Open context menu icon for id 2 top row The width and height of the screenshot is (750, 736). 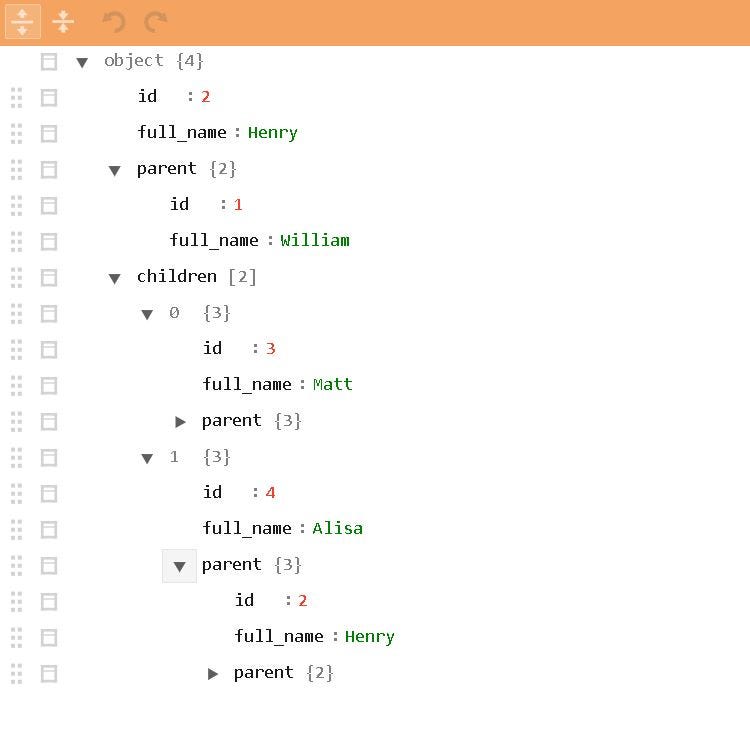click(49, 98)
